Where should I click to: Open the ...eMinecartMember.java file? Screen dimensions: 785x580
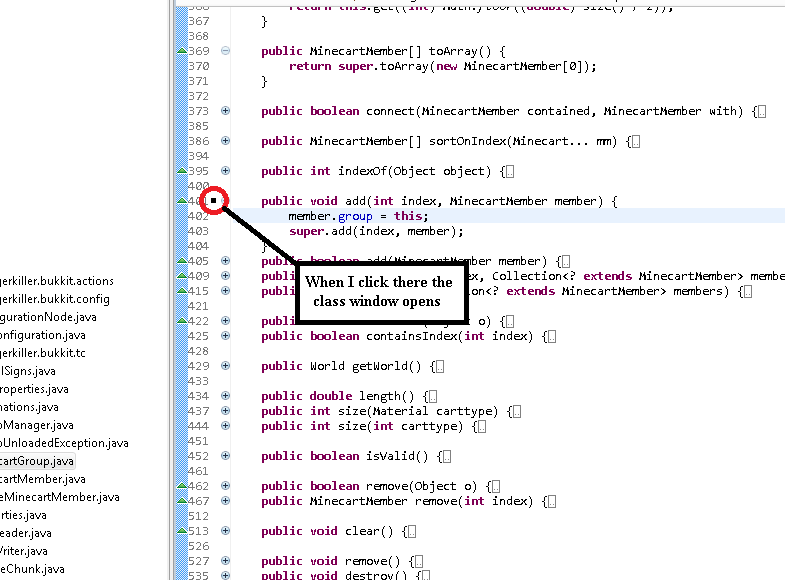point(60,497)
